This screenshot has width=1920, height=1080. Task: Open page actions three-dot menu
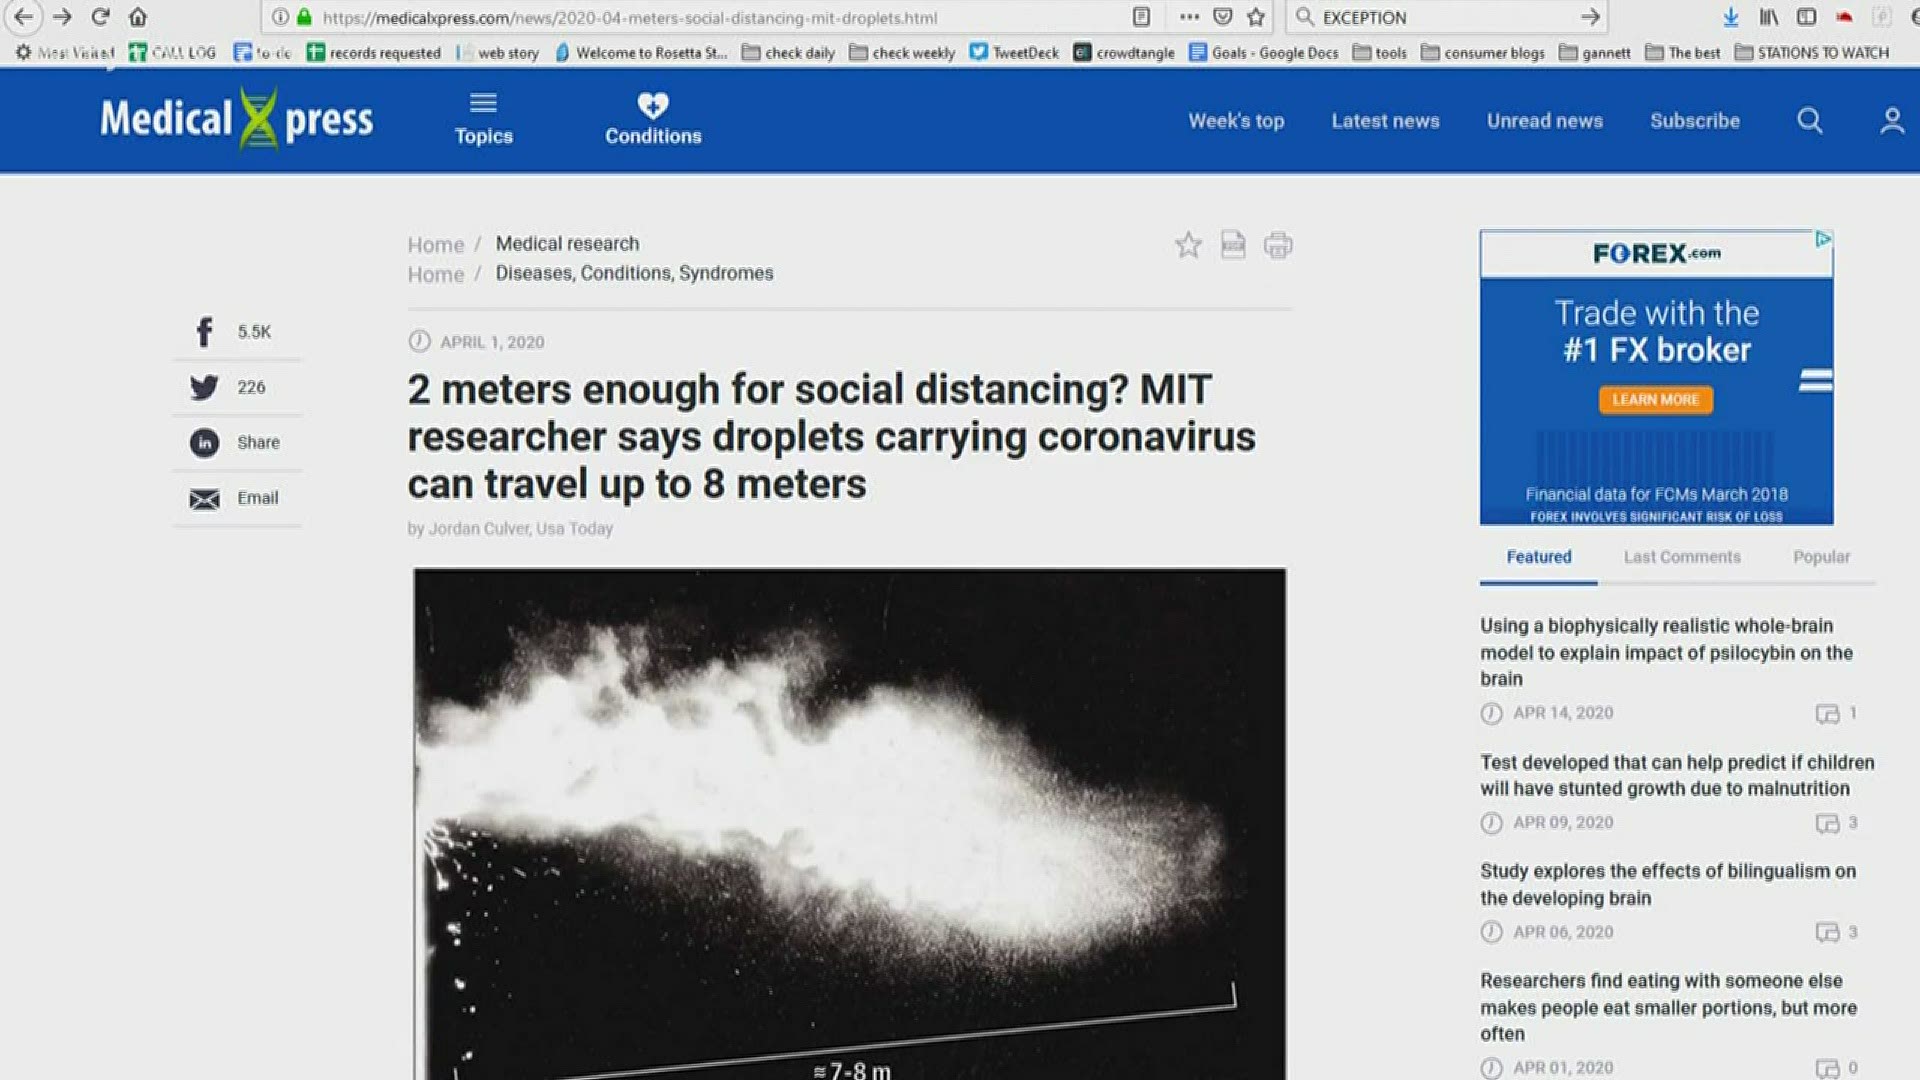(1189, 17)
